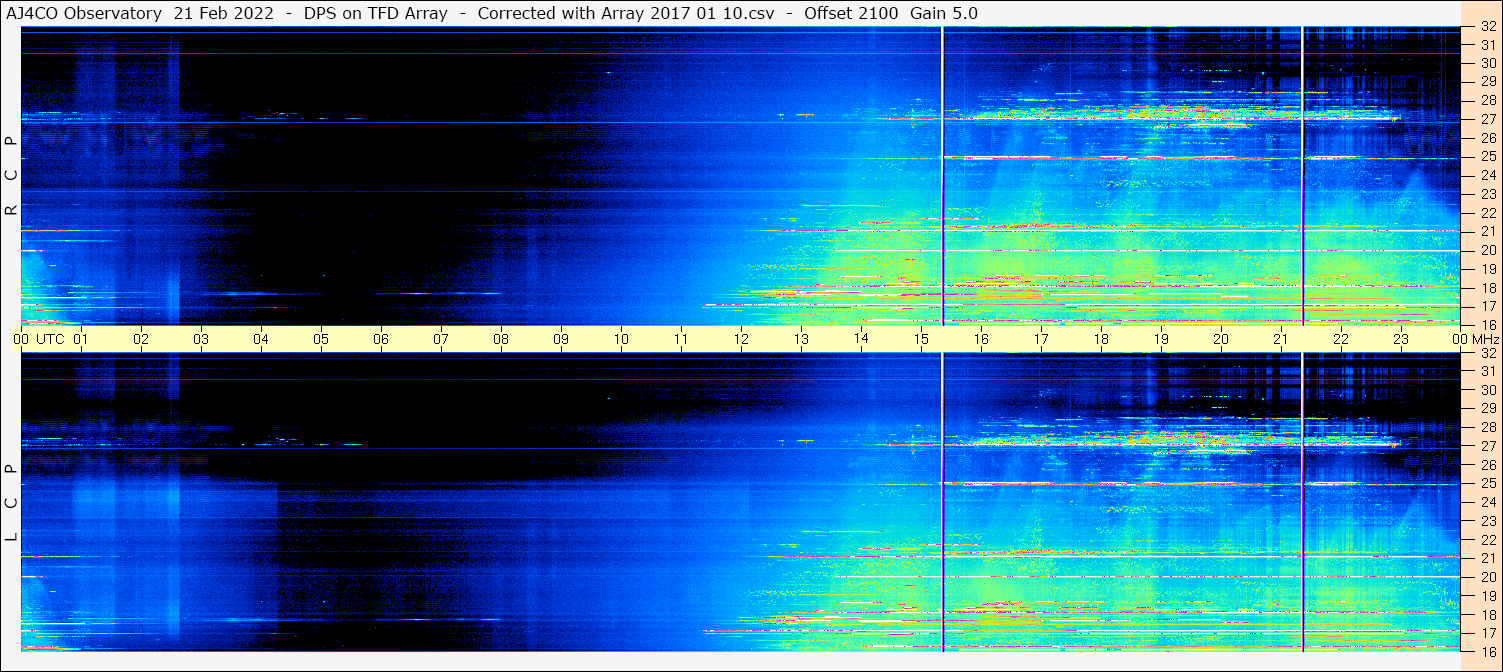Click the 01 hour time axis label
This screenshot has height=672, width=1503.
coord(81,339)
